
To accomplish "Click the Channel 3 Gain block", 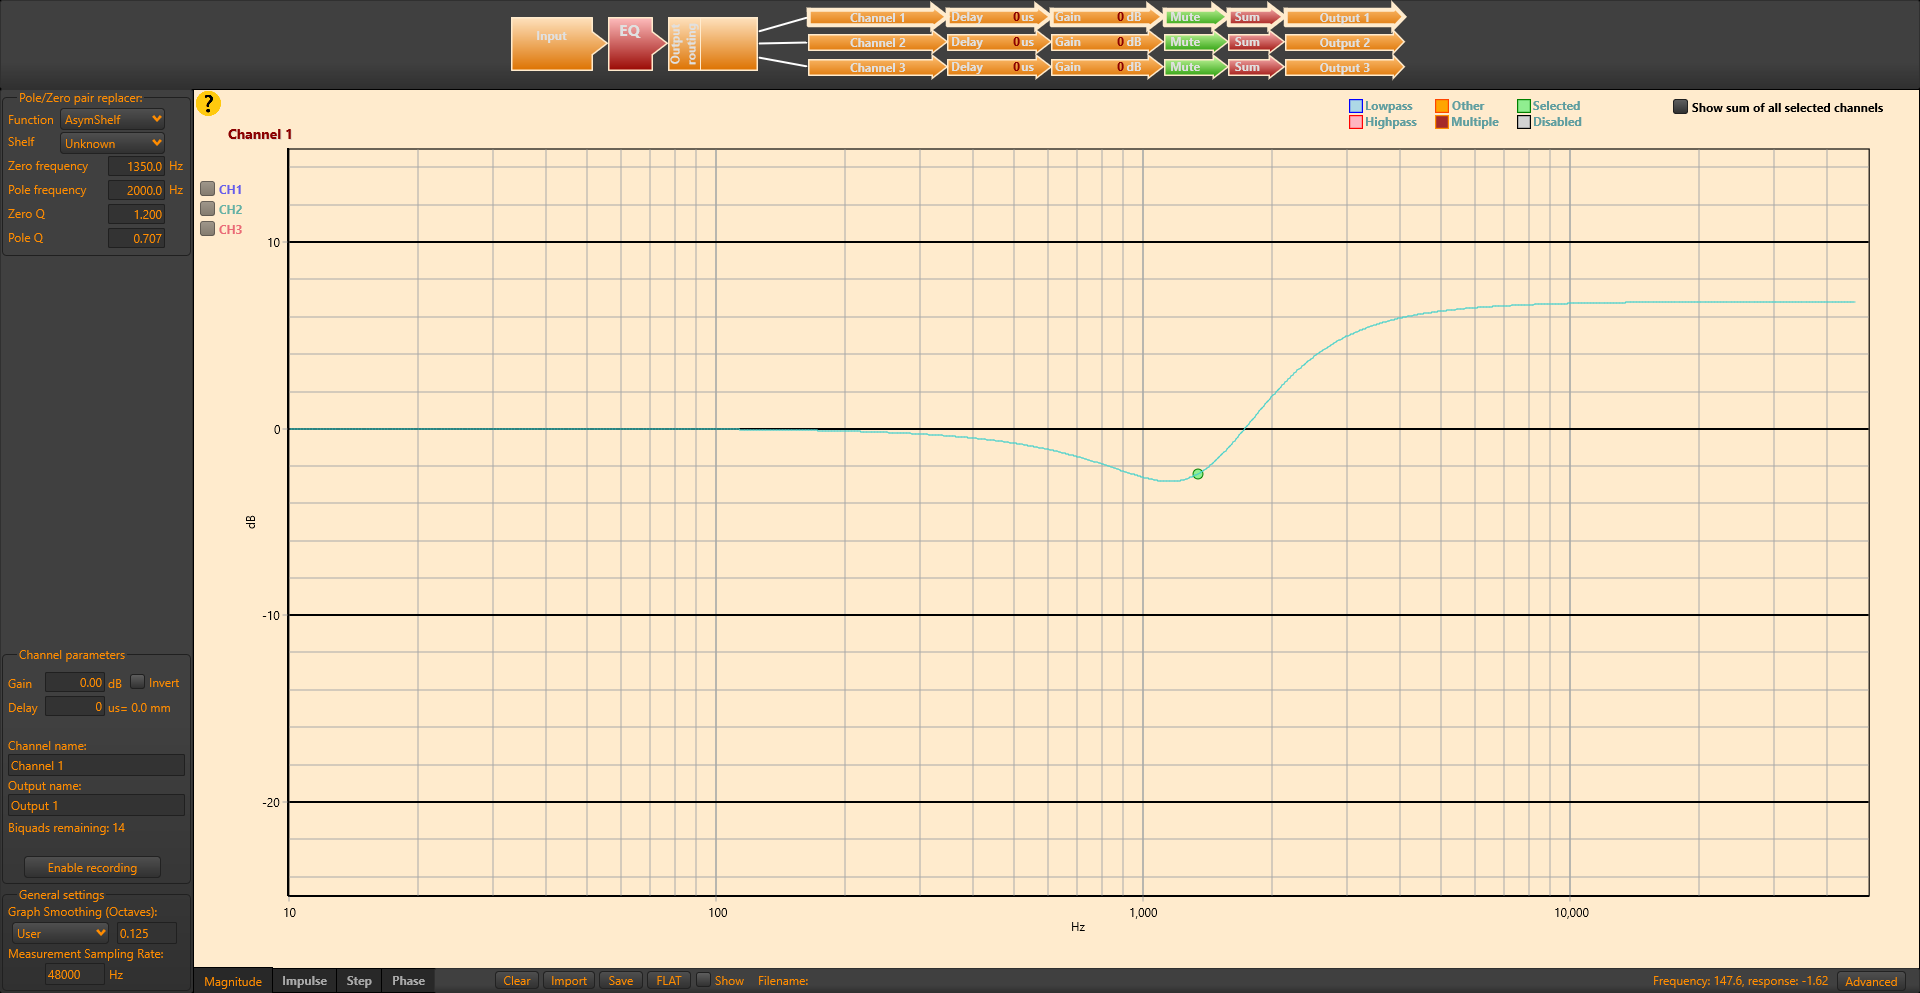I will click(x=1106, y=67).
